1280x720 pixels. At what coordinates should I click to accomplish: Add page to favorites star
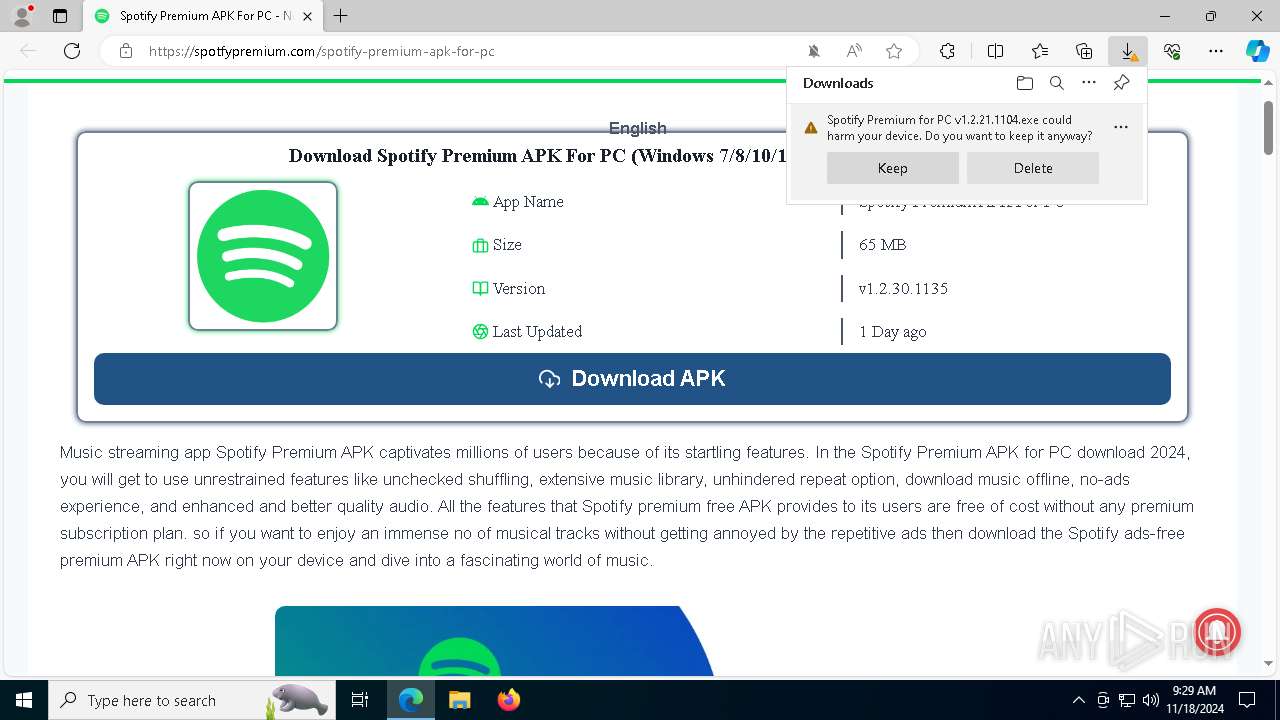894,51
